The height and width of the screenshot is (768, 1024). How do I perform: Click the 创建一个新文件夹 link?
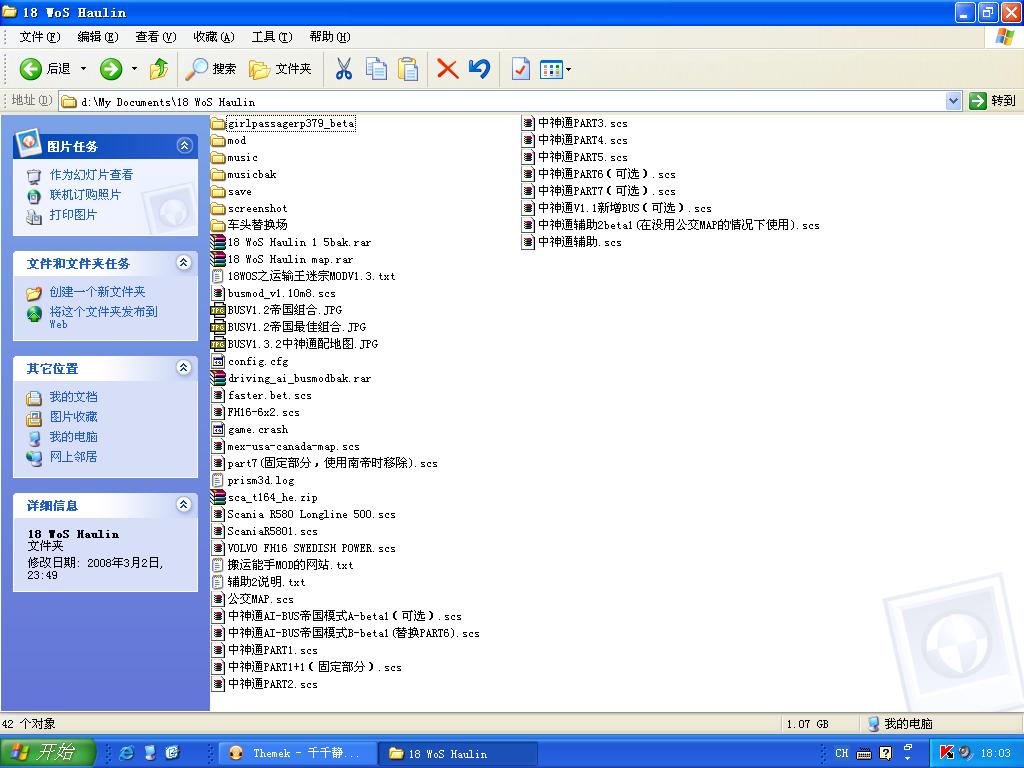97,292
